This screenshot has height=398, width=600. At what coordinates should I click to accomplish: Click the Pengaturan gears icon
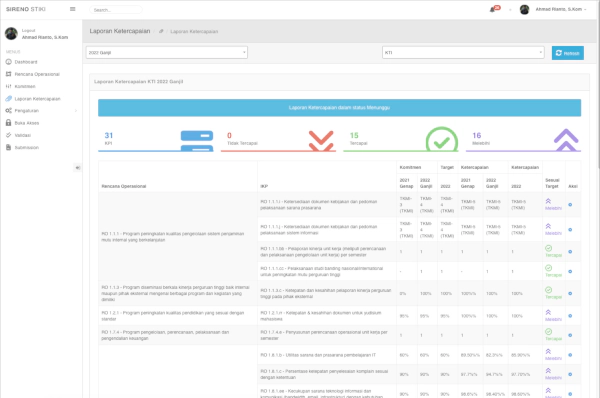[8, 111]
